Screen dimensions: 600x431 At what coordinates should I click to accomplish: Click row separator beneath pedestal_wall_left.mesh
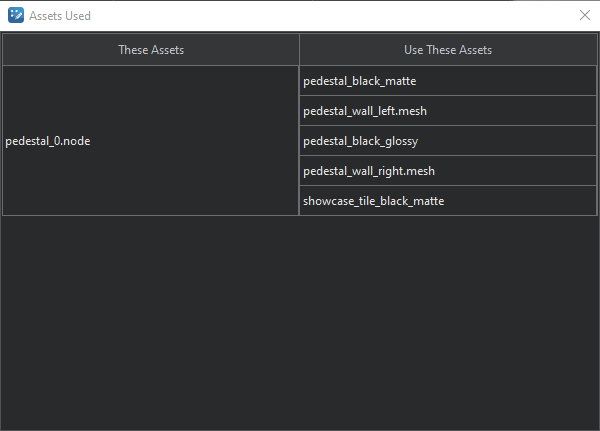pyautogui.click(x=441, y=126)
